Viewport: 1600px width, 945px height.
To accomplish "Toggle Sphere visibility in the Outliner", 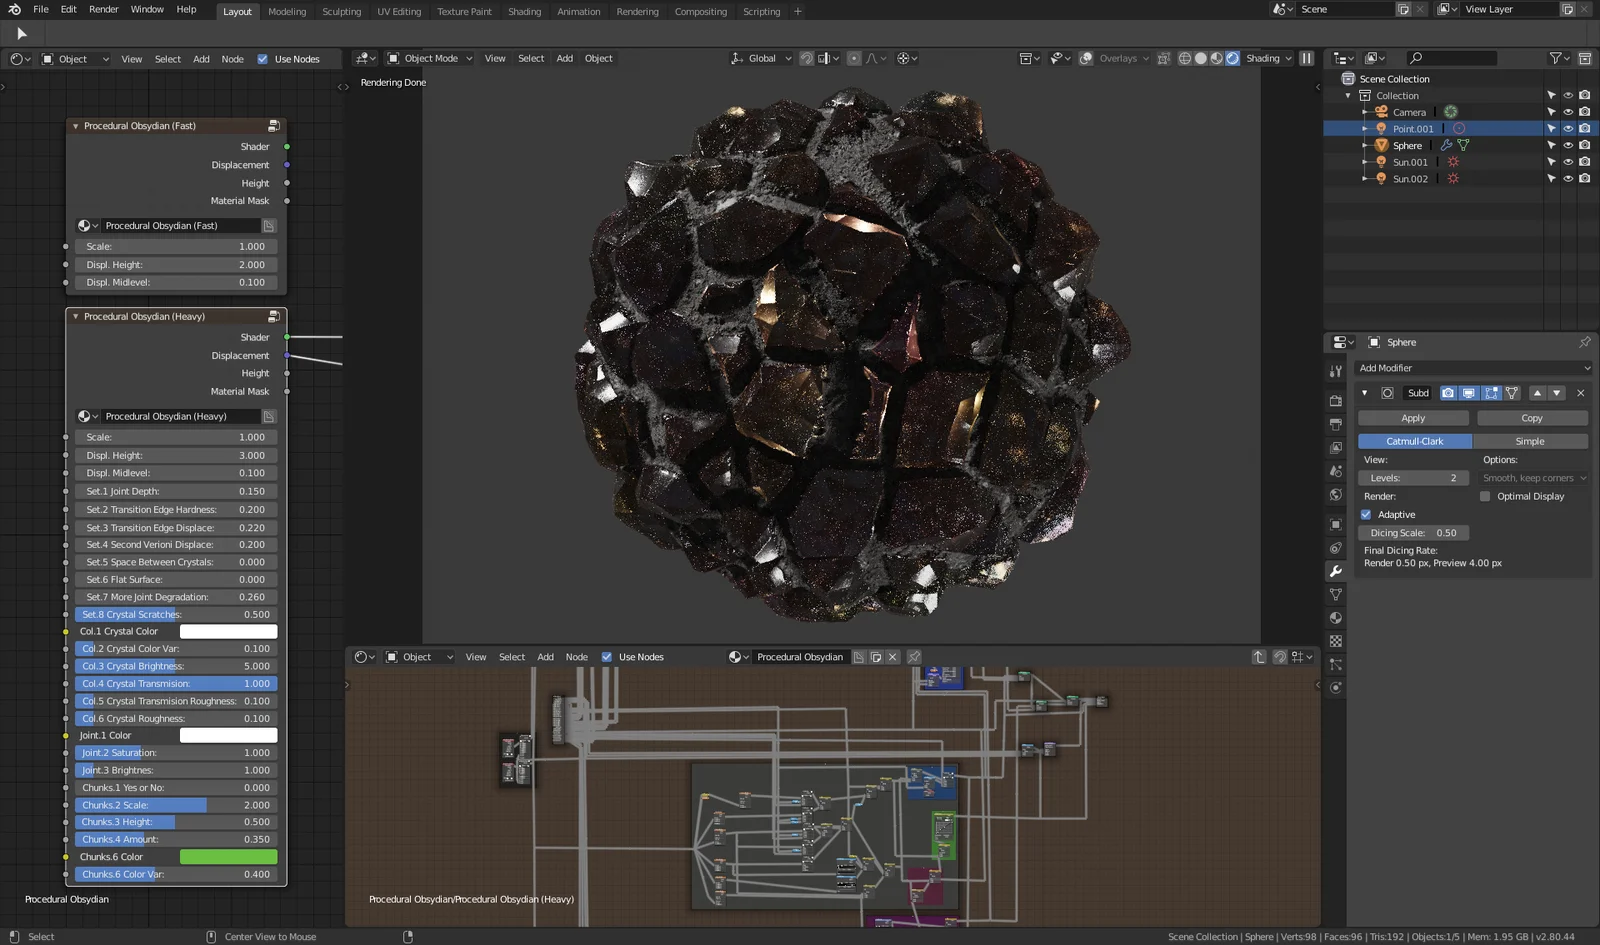I will 1567,145.
